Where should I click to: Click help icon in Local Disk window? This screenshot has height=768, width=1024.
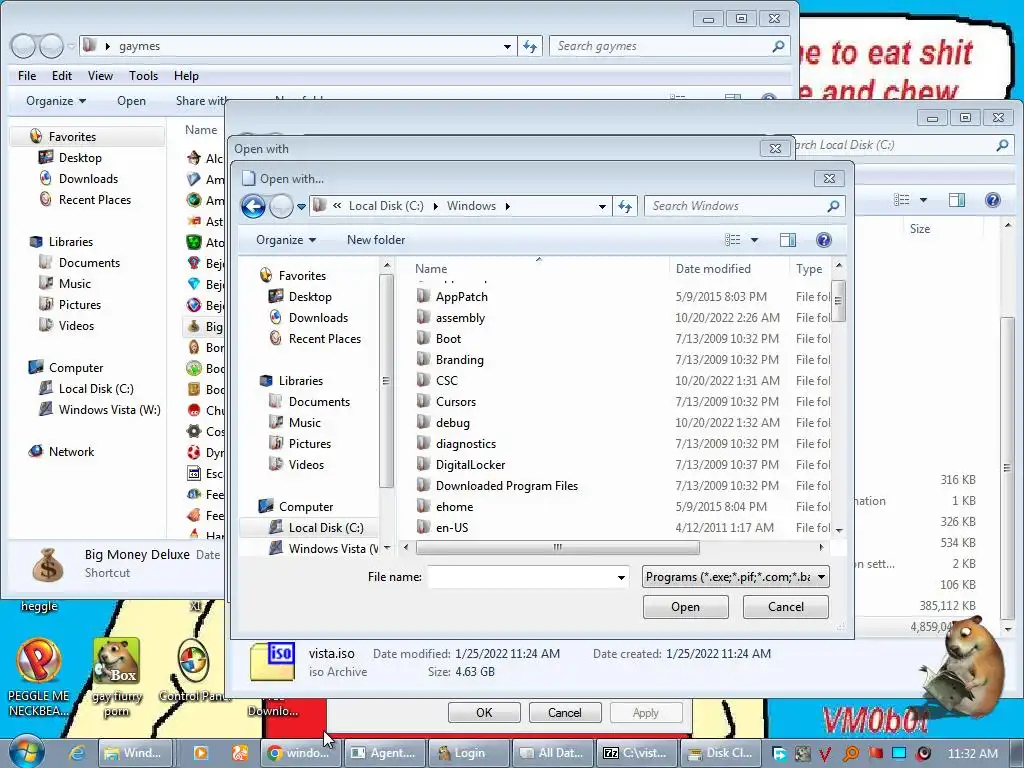click(x=993, y=200)
